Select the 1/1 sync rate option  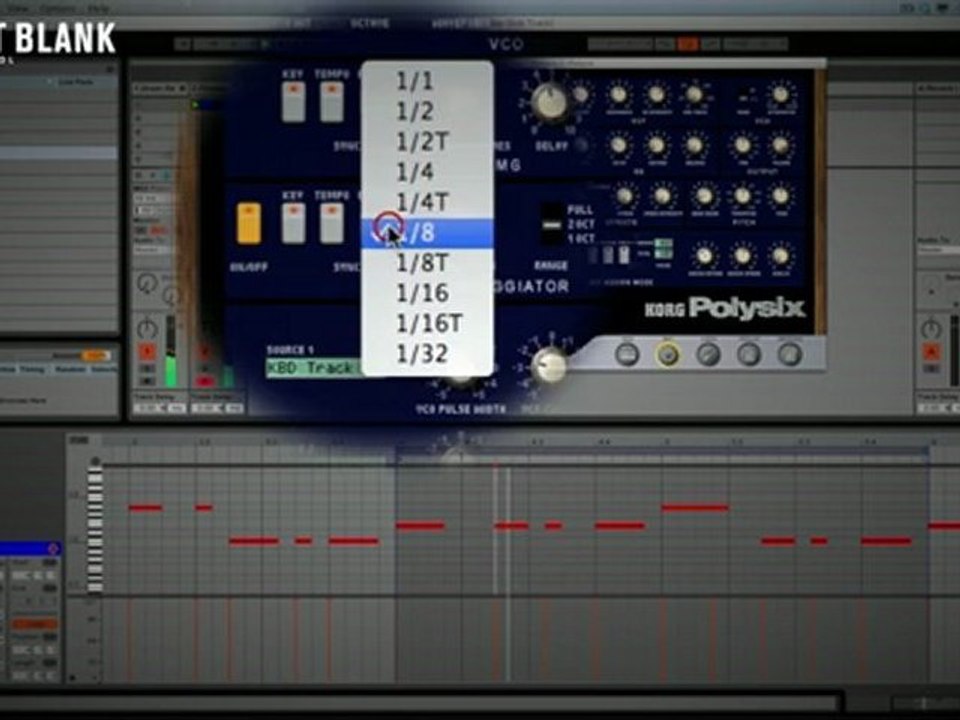427,81
